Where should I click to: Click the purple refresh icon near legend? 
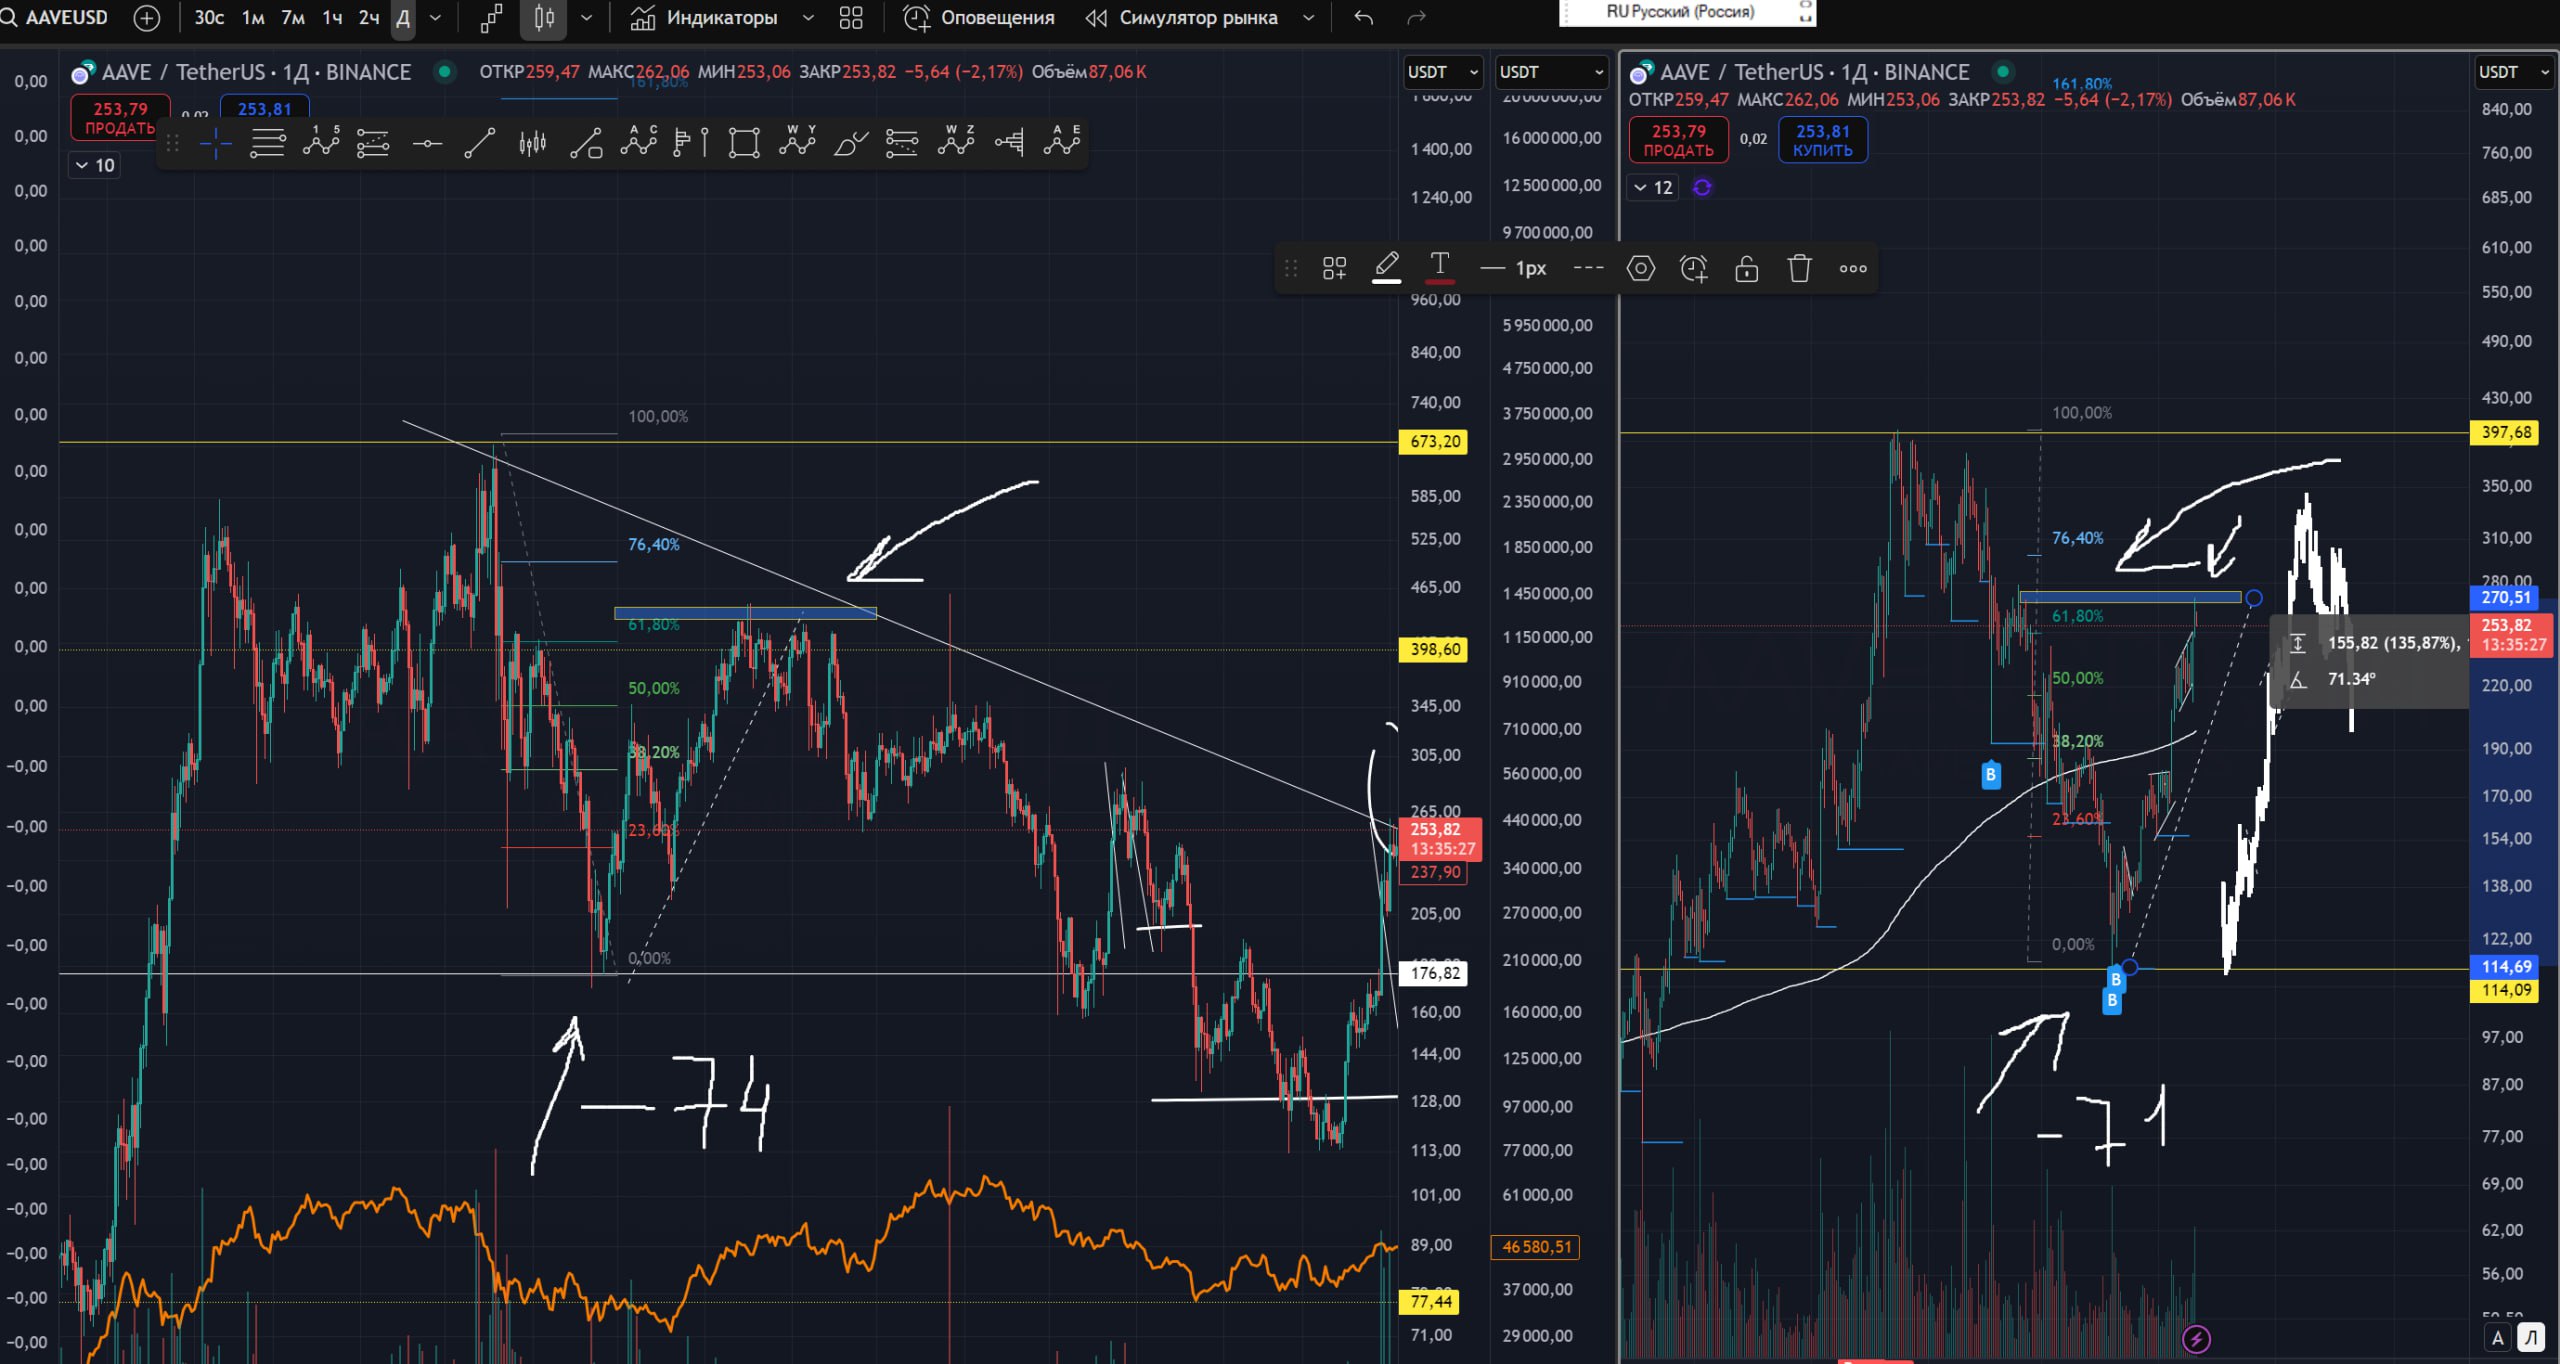[x=1702, y=187]
